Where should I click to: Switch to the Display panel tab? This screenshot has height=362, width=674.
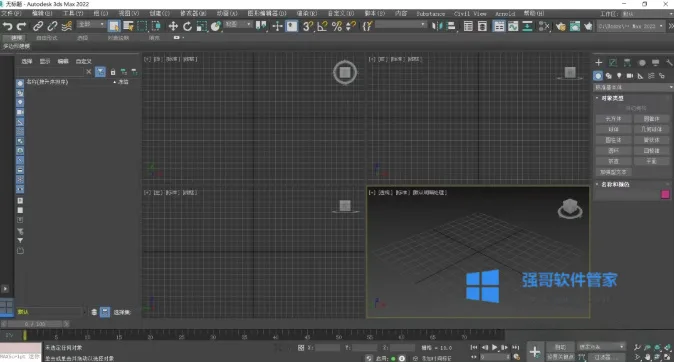[x=656, y=63]
